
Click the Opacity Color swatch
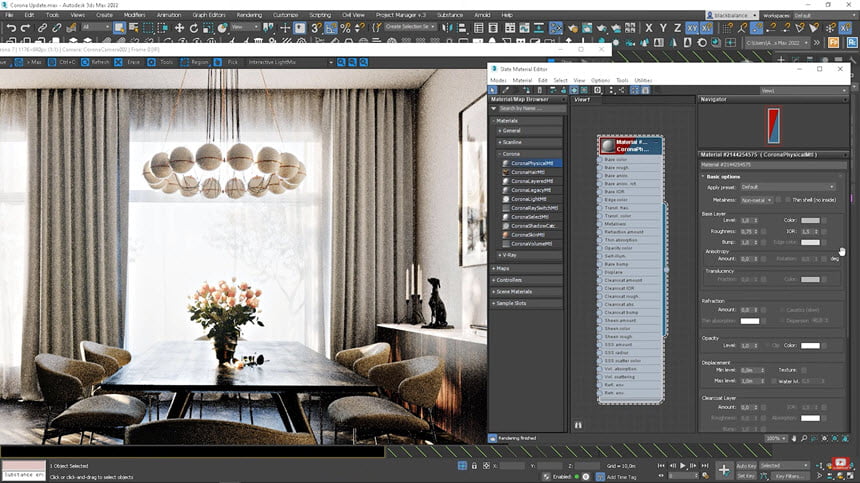tap(810, 345)
